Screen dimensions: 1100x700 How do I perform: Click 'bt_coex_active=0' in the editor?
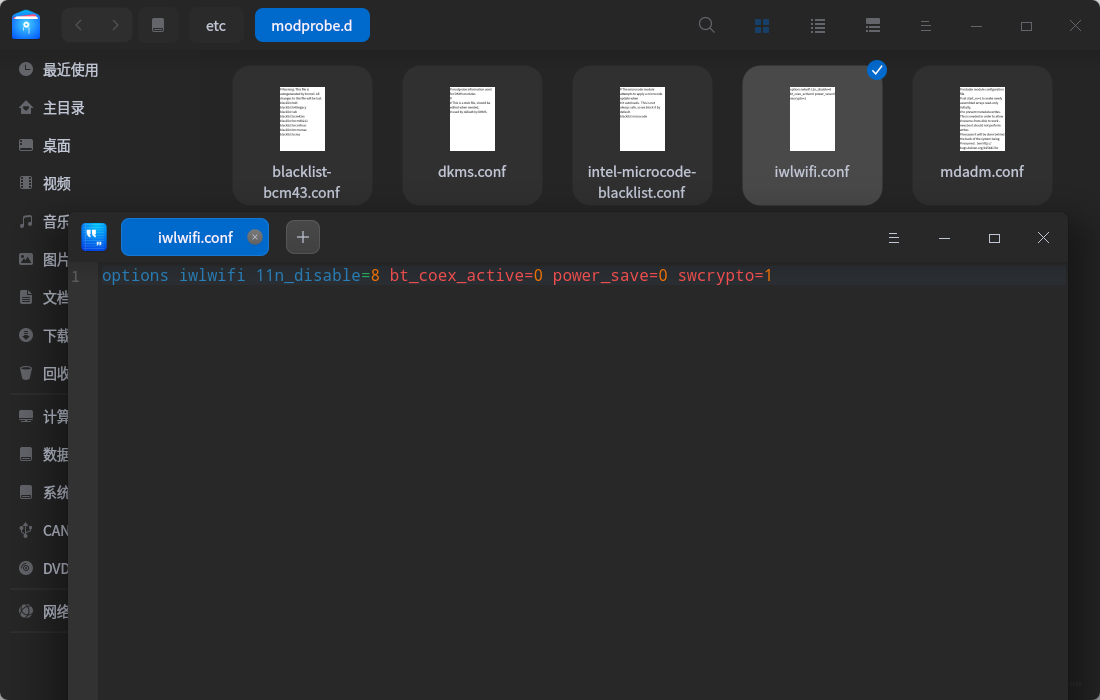coord(466,276)
